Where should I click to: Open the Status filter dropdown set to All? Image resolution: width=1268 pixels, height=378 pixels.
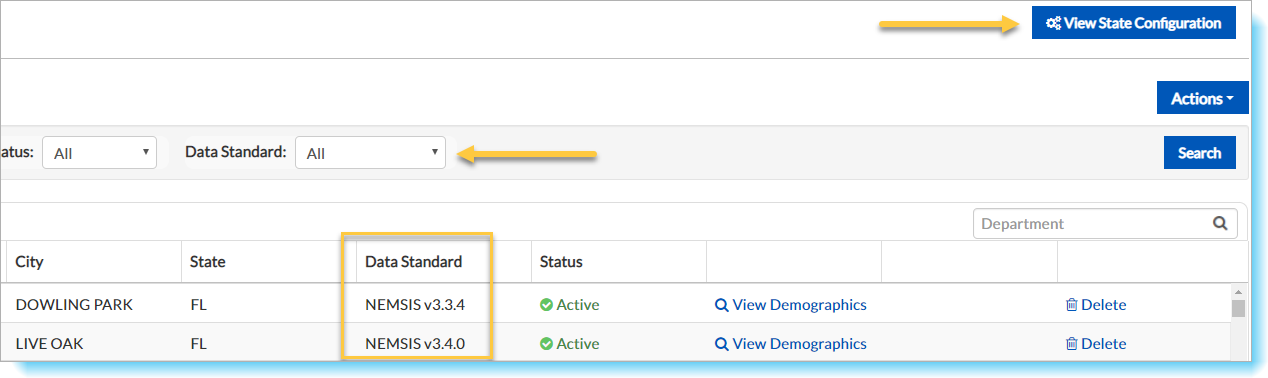pyautogui.click(x=99, y=153)
